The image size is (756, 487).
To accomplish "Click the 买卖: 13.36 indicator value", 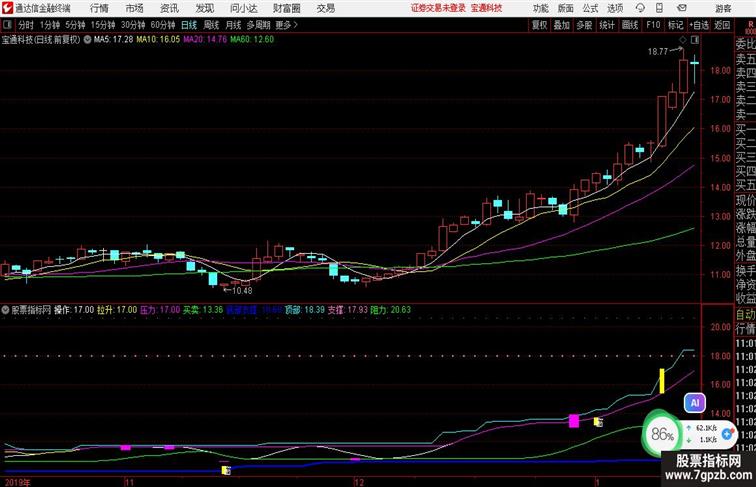I will pyautogui.click(x=202, y=310).
